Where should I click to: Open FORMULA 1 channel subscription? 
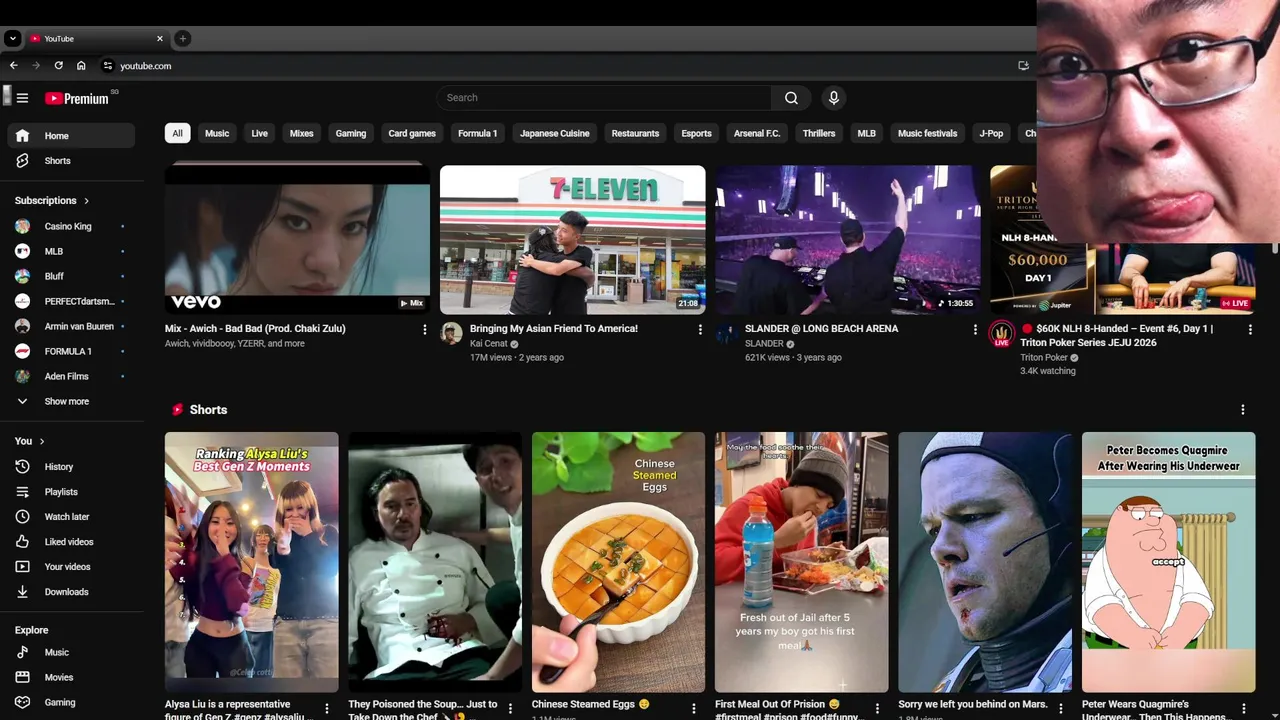70,351
